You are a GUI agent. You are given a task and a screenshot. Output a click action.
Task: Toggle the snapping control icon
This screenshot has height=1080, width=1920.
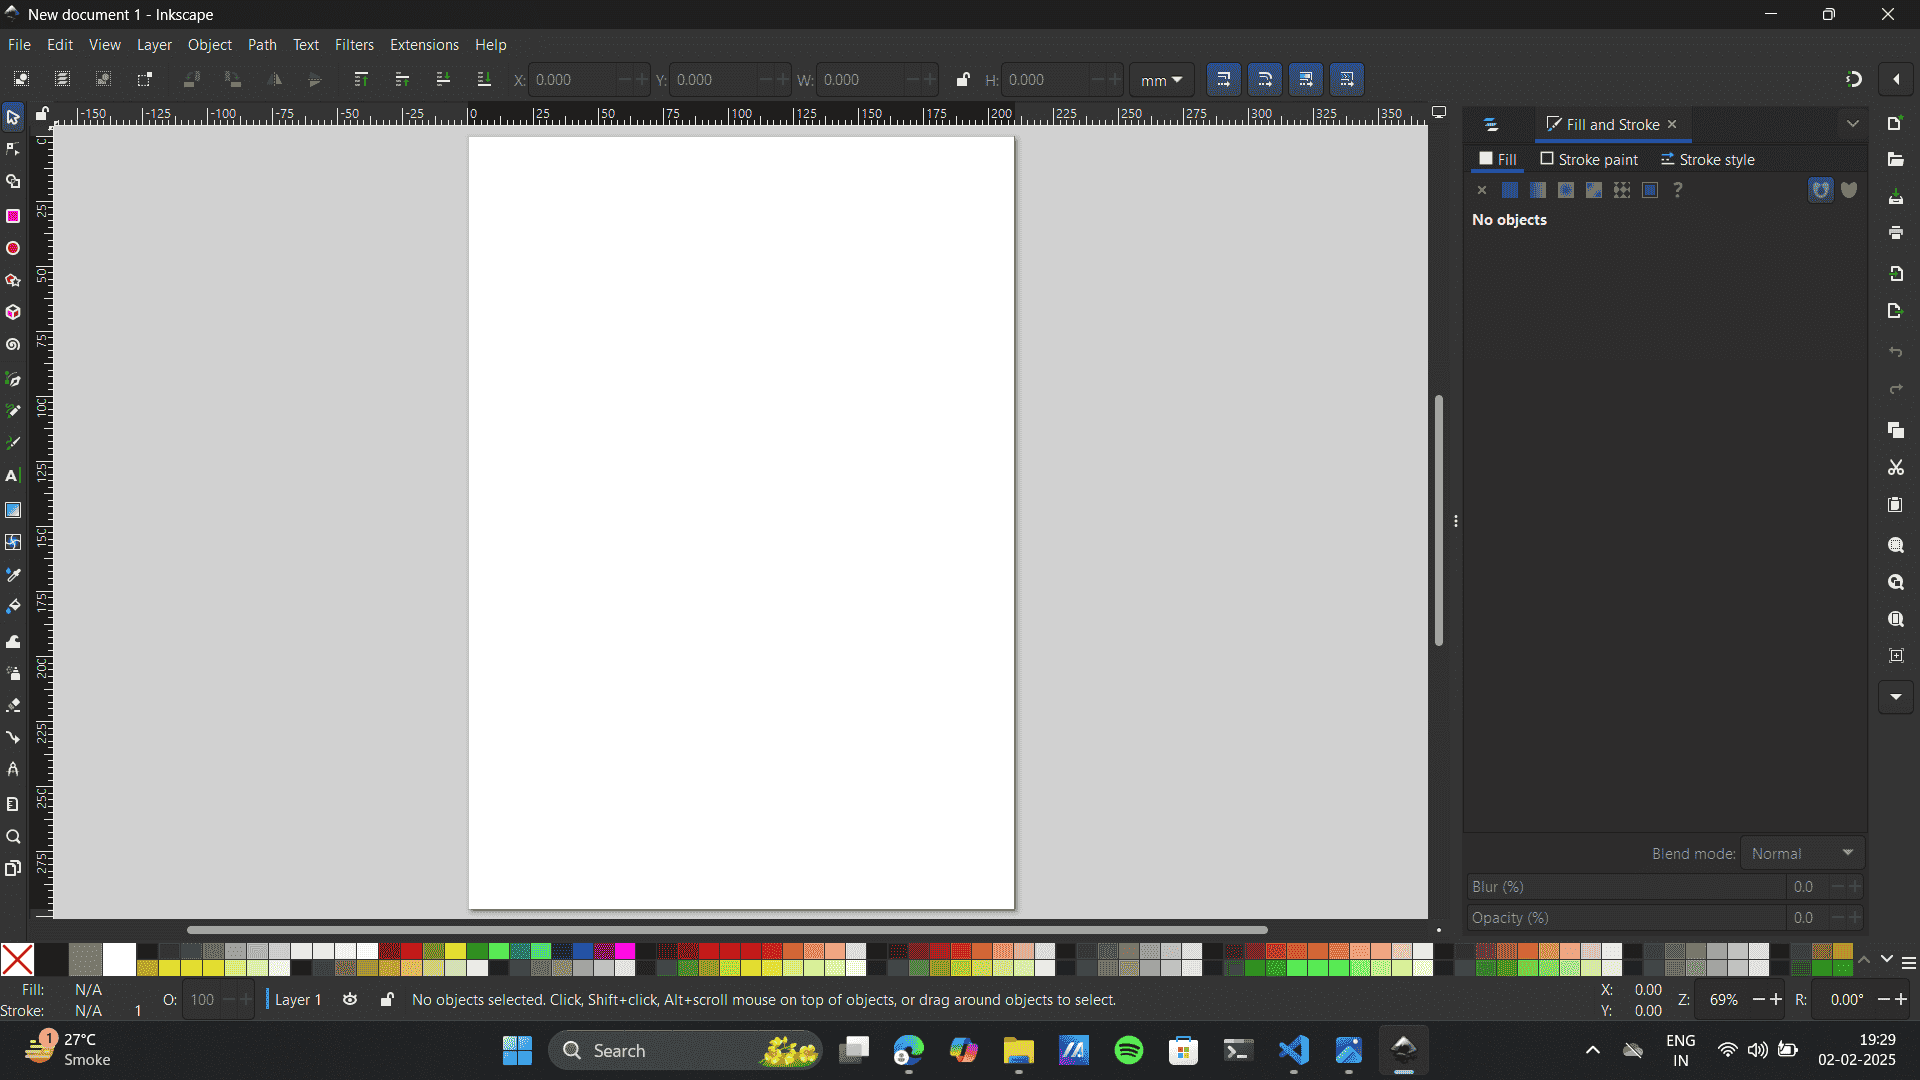point(1853,79)
